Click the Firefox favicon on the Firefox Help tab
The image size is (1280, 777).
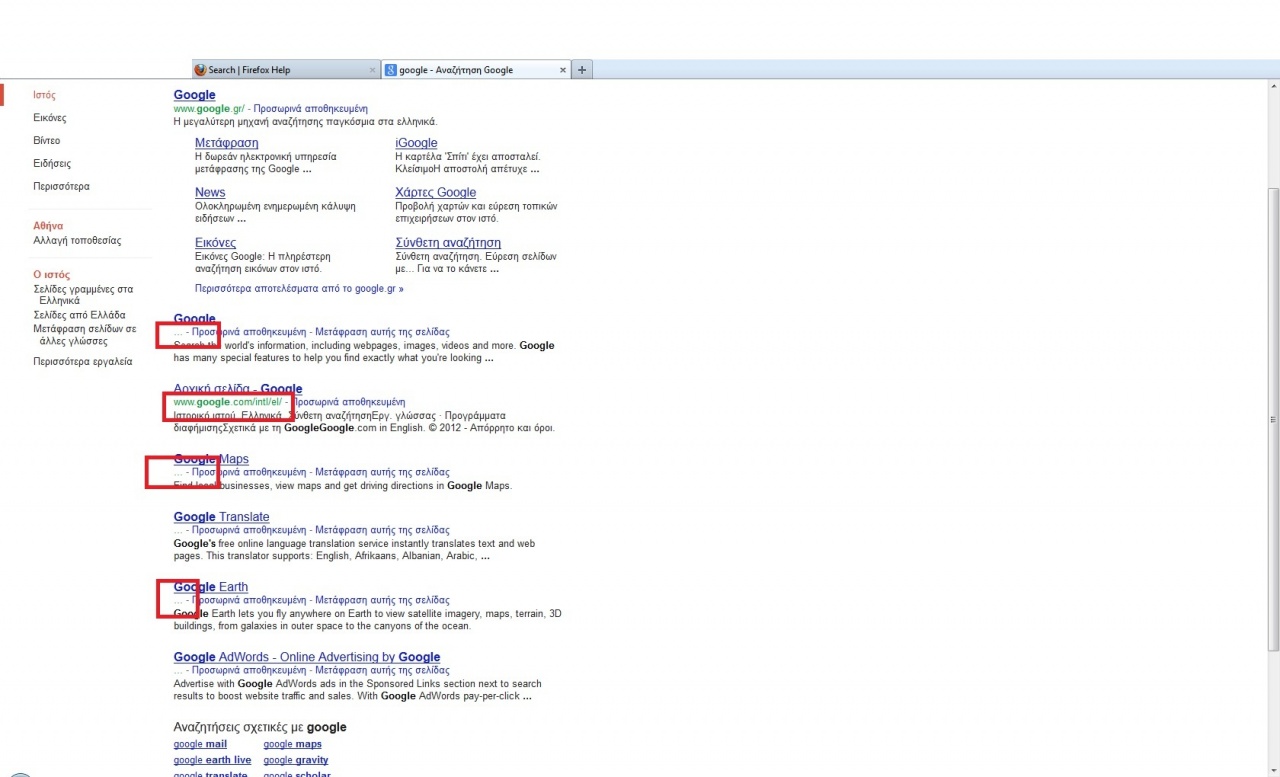coord(200,70)
